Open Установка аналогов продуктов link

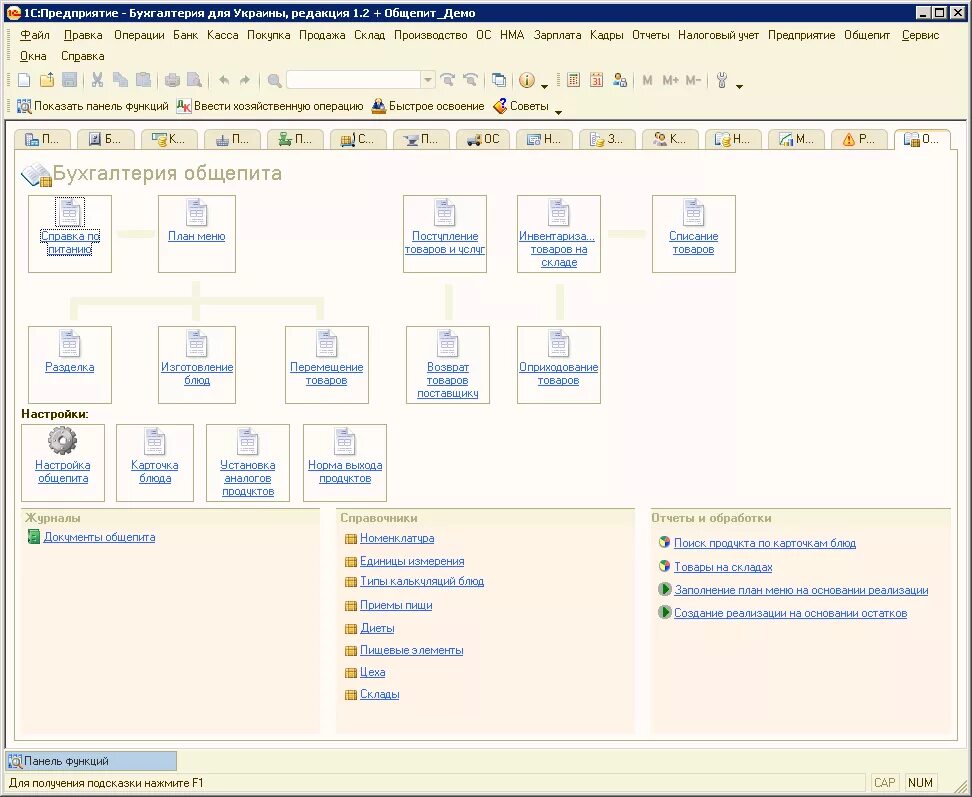click(x=248, y=478)
